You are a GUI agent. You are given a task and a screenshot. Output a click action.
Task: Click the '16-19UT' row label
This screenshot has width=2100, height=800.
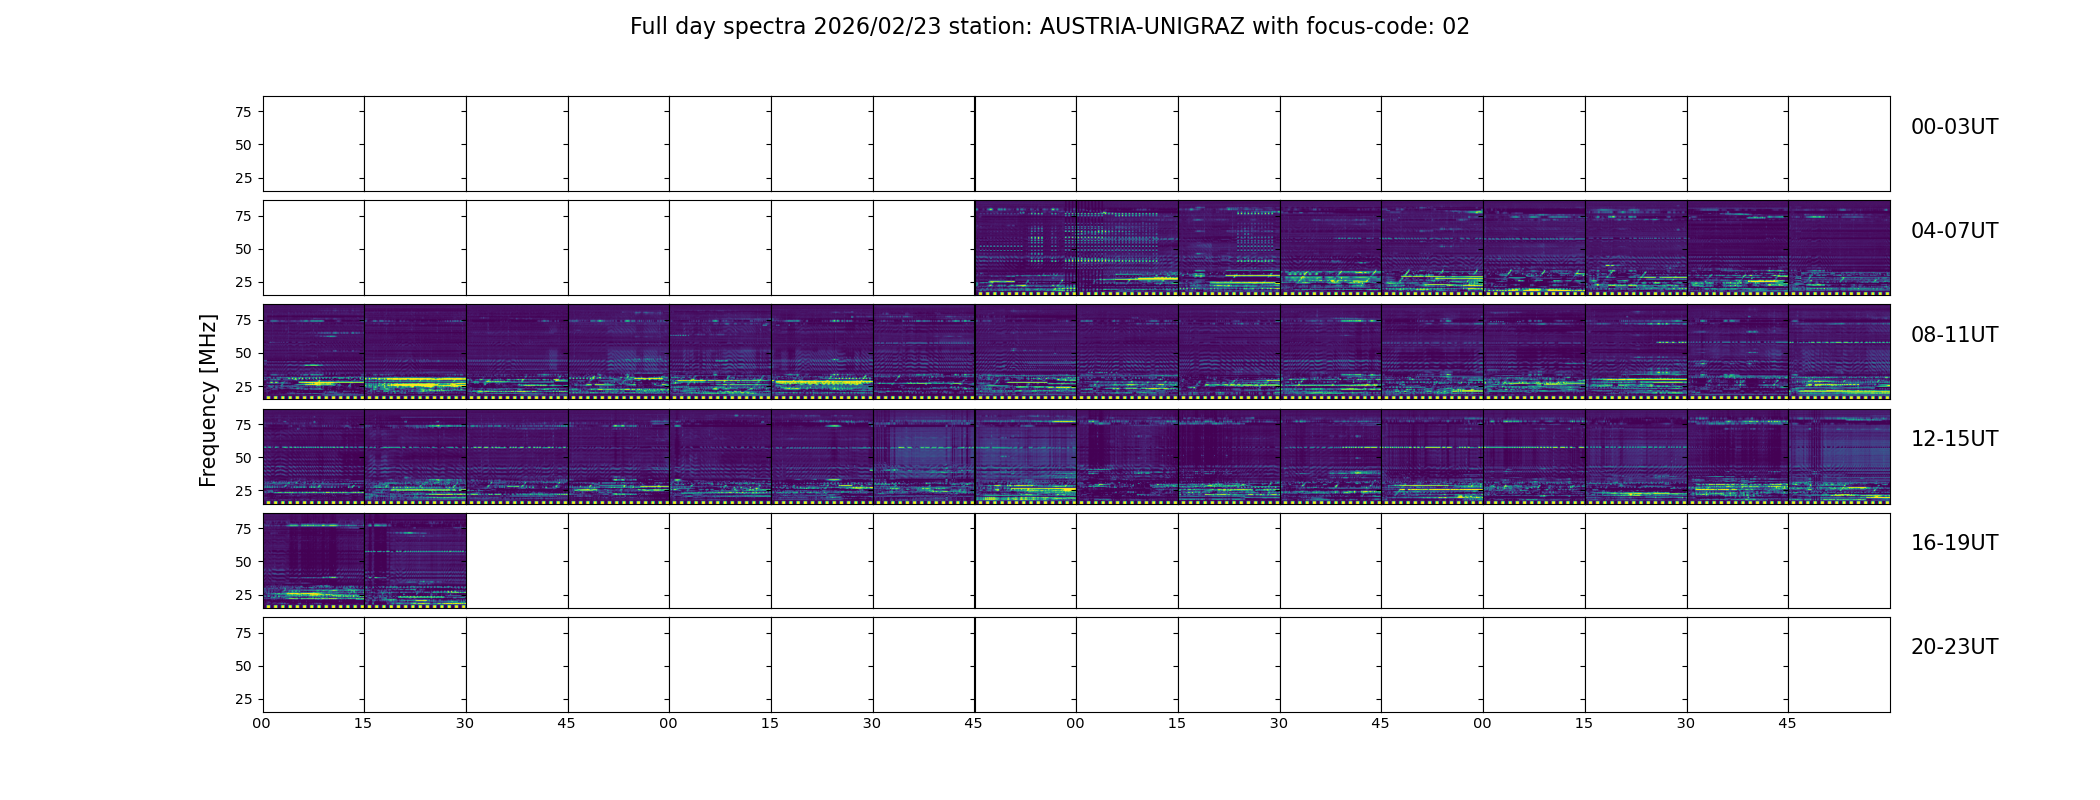(x=1954, y=543)
